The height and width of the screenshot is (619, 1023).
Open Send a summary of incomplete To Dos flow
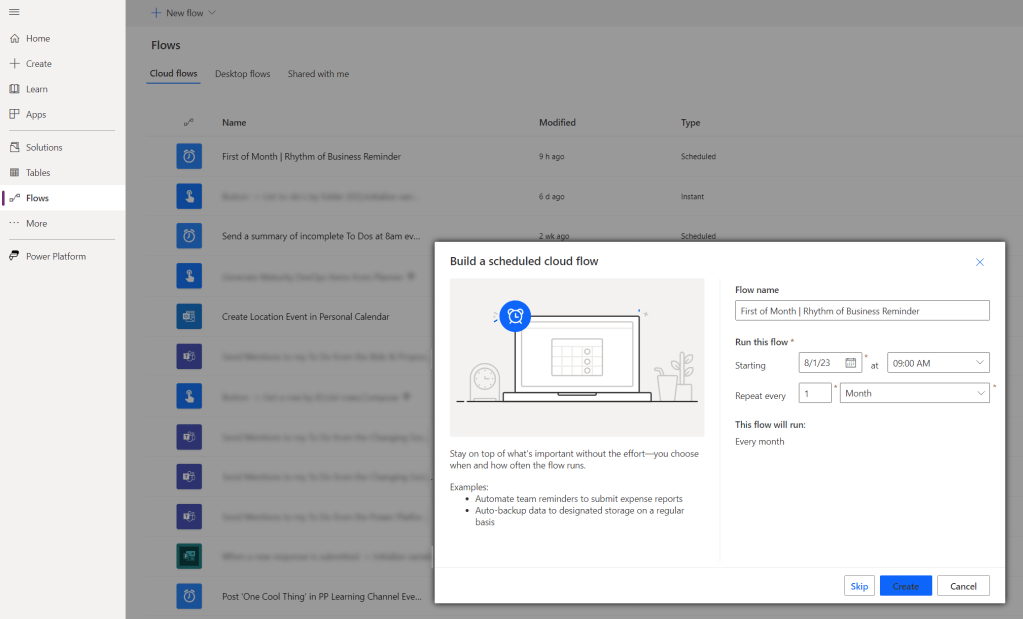pos(321,235)
